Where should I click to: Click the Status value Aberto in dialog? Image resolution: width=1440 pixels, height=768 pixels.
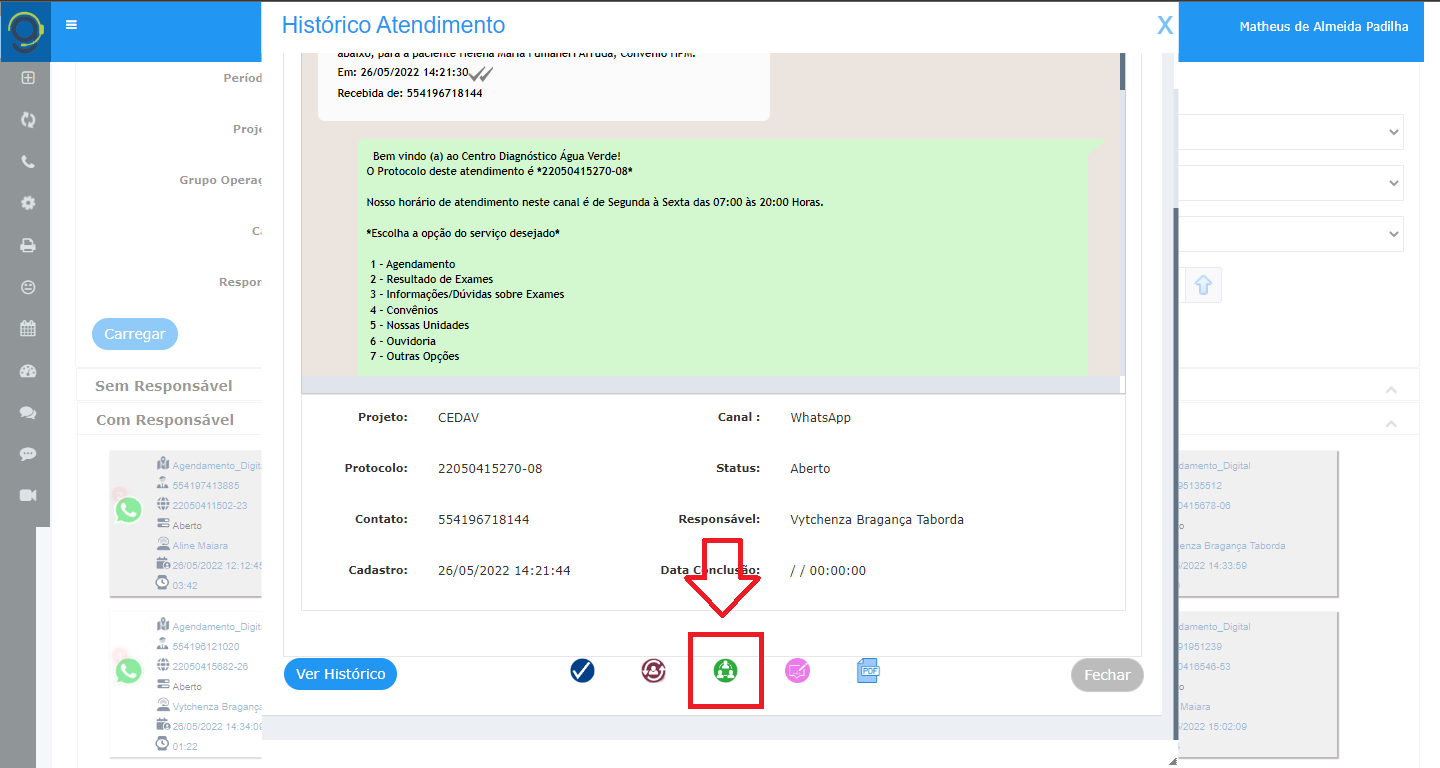[x=810, y=468]
